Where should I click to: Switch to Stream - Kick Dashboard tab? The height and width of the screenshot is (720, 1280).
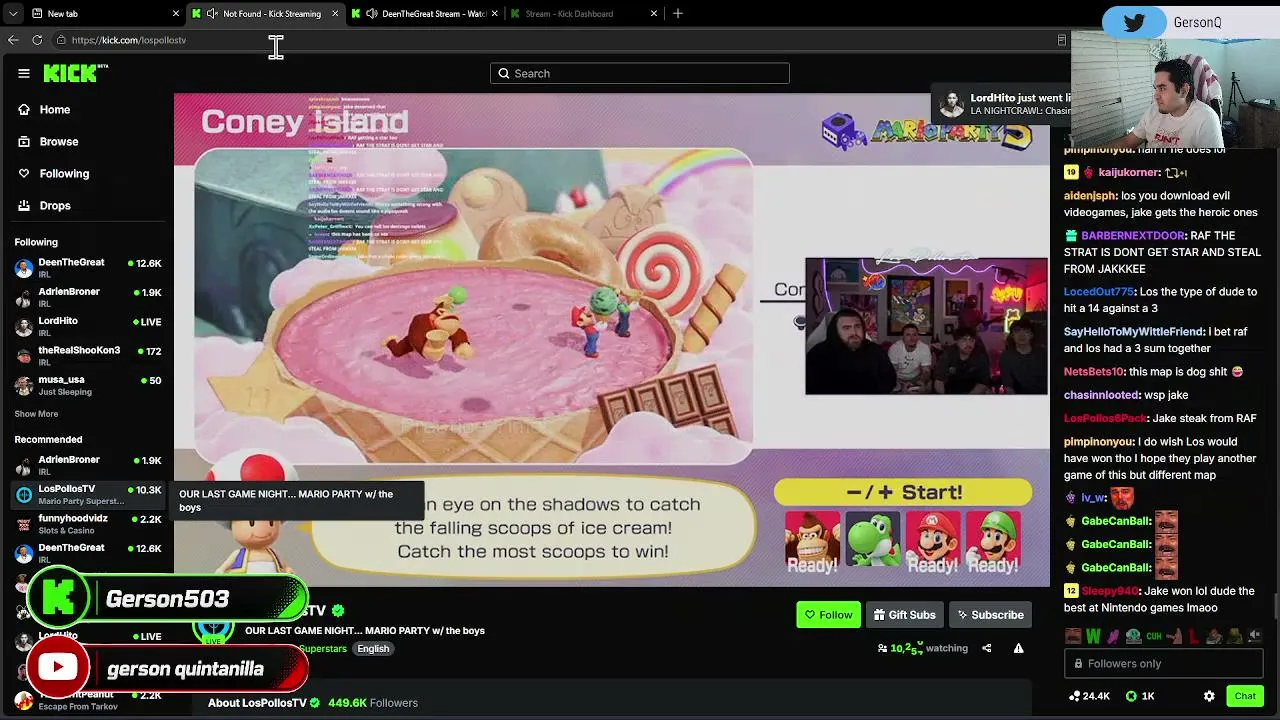584,14
